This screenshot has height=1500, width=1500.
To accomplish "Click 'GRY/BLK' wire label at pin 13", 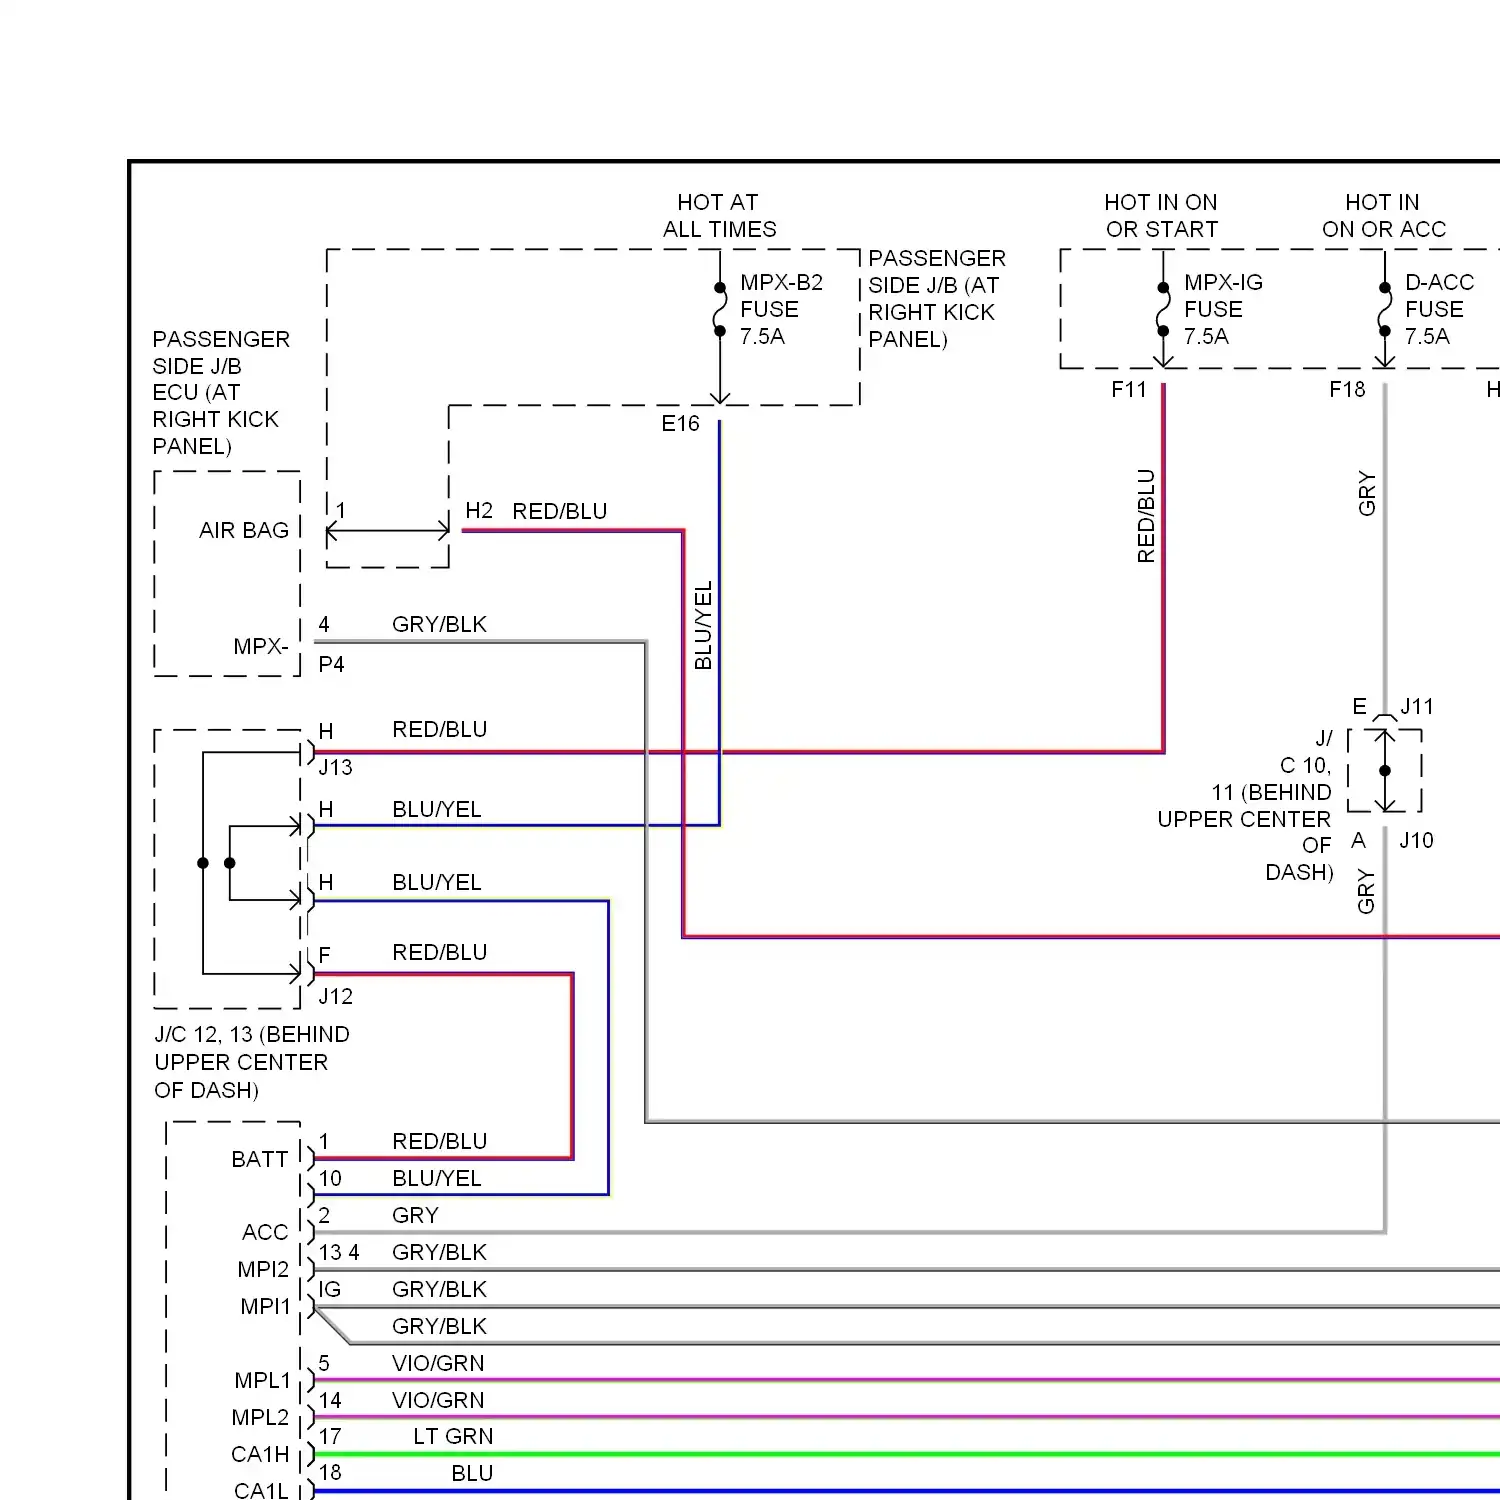I will [x=439, y=1252].
